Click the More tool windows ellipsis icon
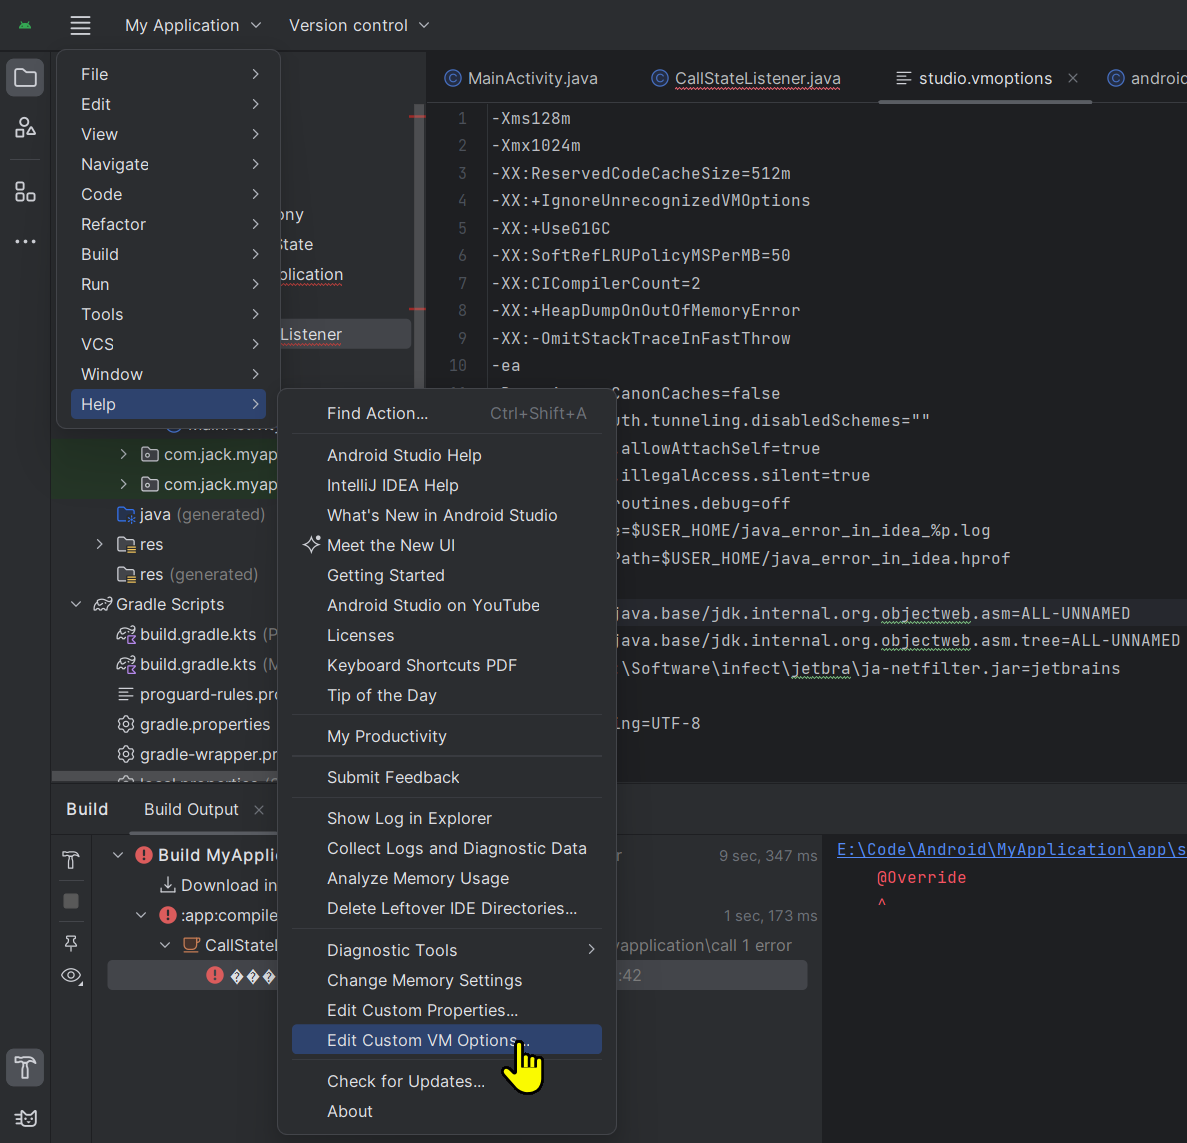 pos(25,241)
